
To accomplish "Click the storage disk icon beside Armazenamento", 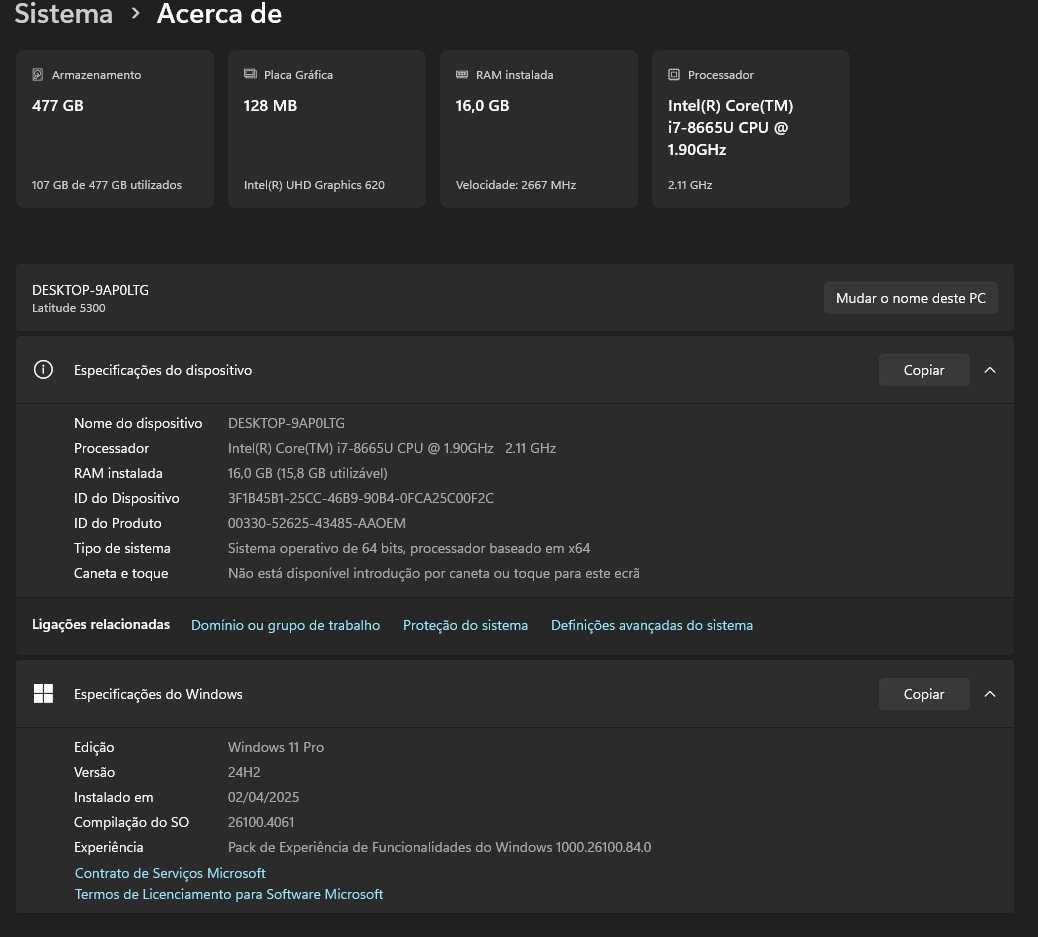I will 38,74.
